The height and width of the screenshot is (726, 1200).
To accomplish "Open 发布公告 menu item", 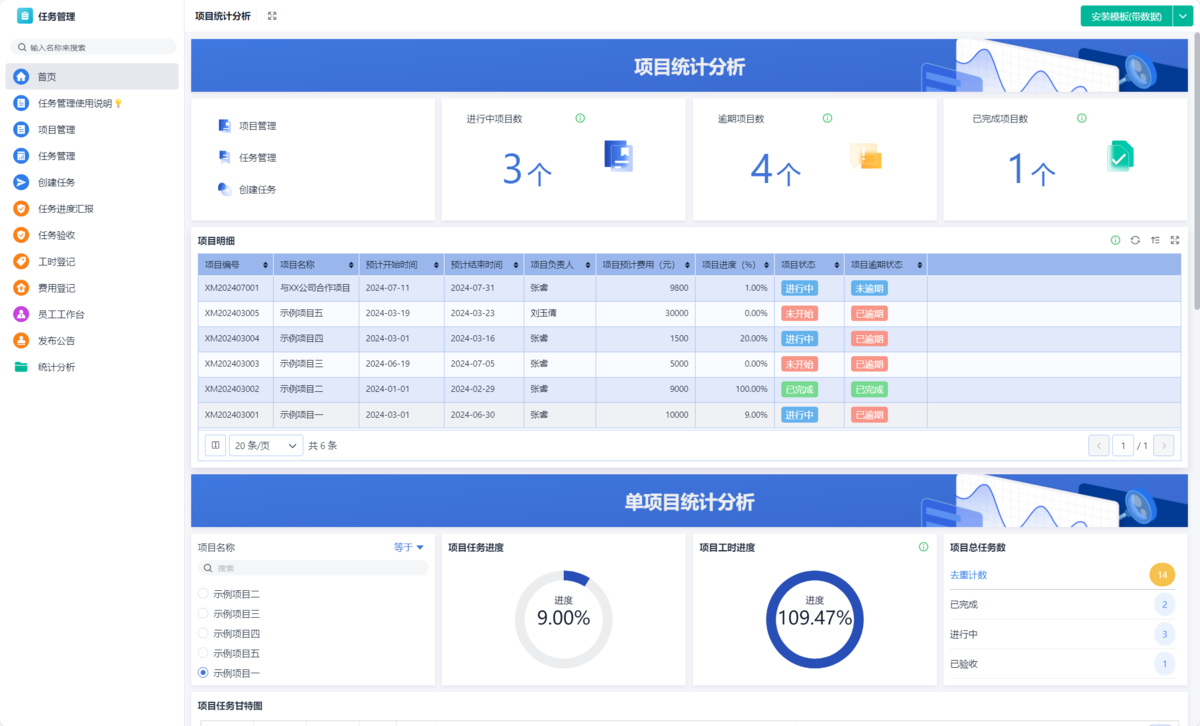I will coord(92,340).
